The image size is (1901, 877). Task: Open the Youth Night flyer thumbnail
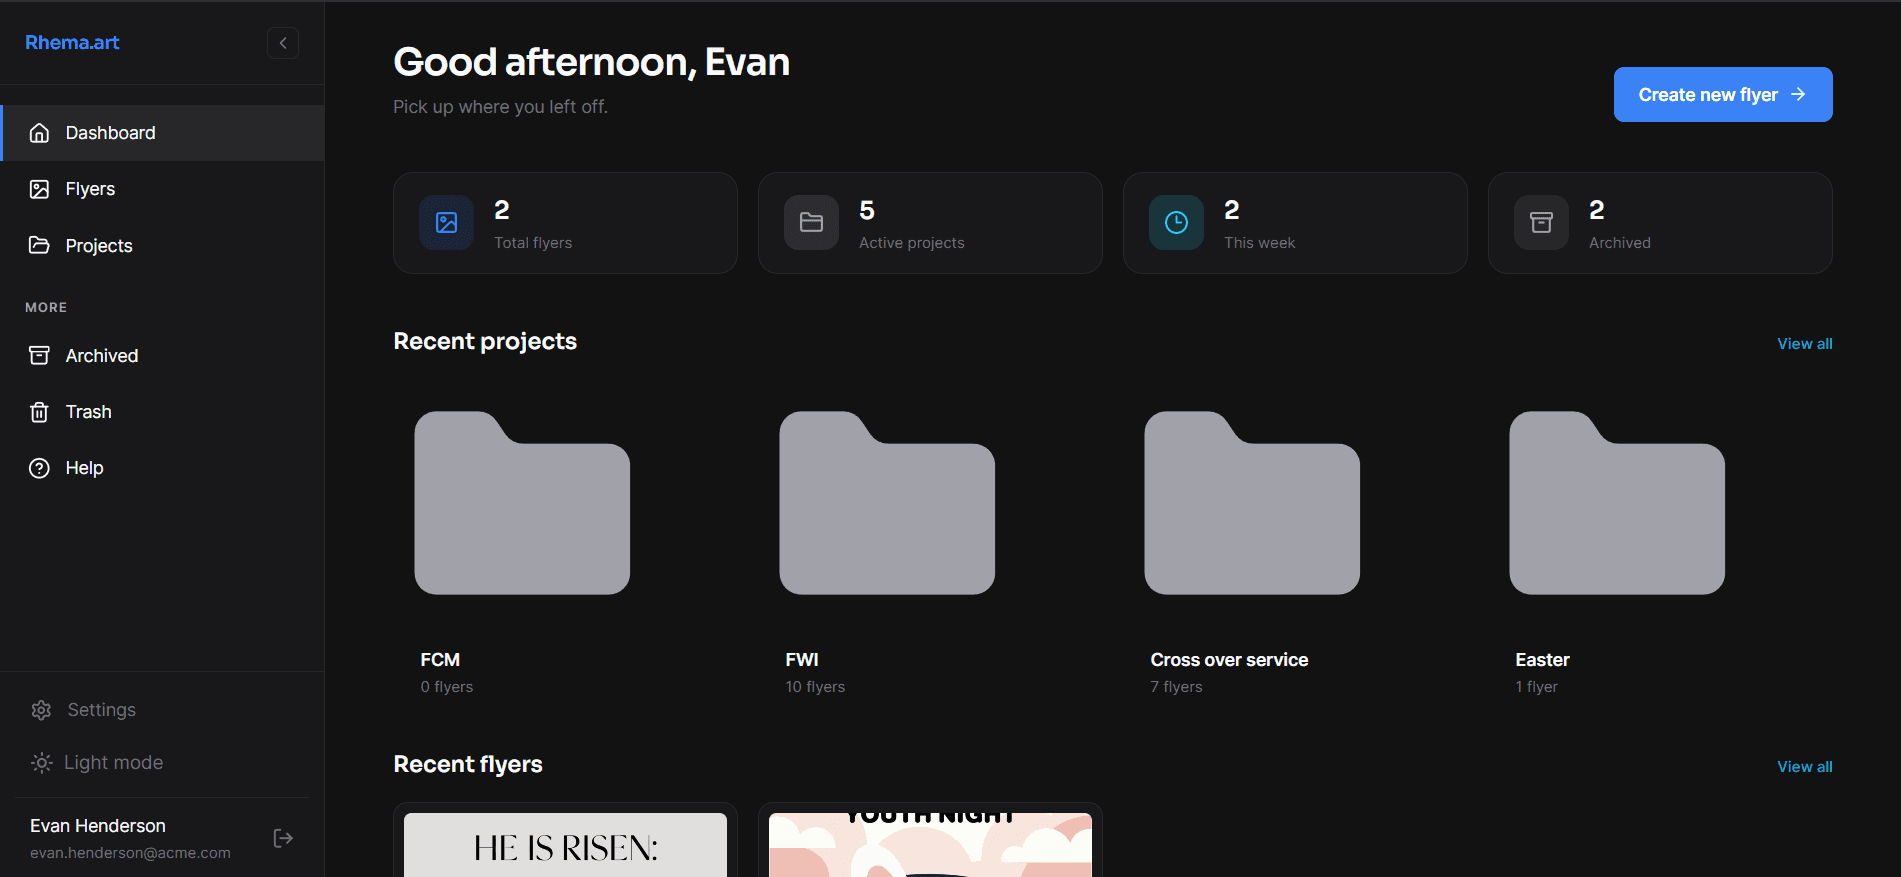click(930, 845)
